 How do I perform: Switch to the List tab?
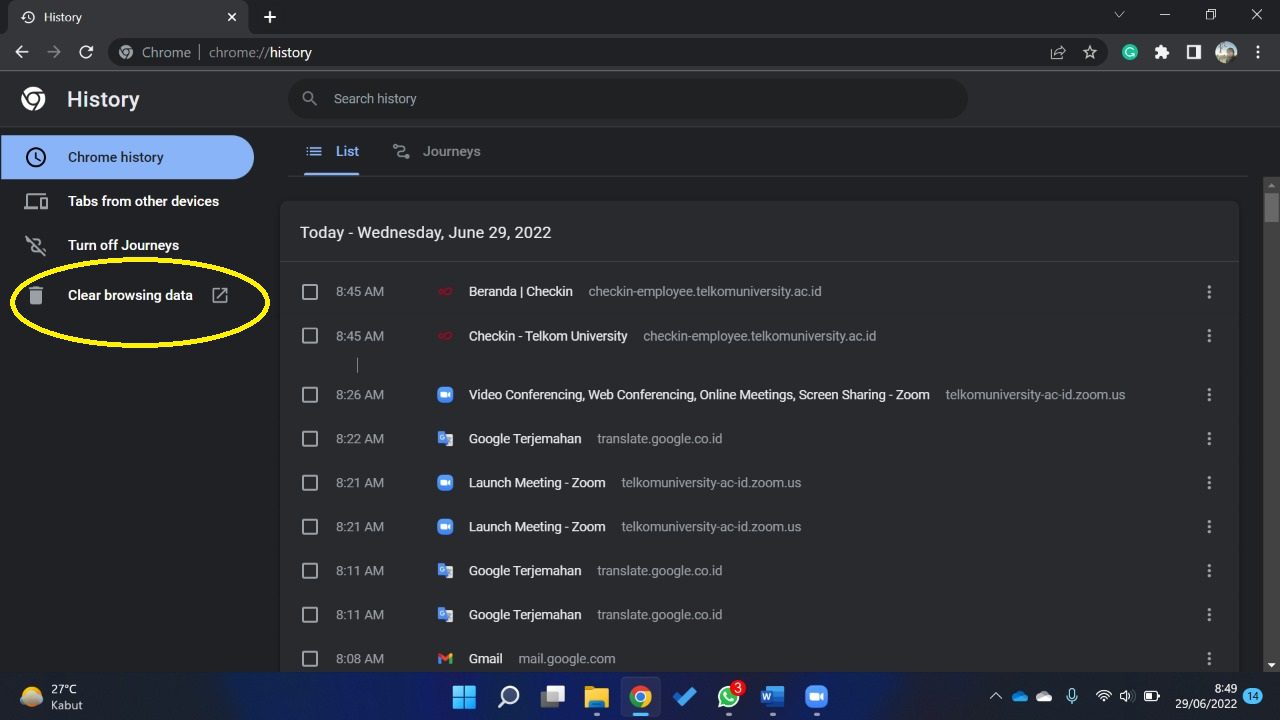pyautogui.click(x=332, y=151)
